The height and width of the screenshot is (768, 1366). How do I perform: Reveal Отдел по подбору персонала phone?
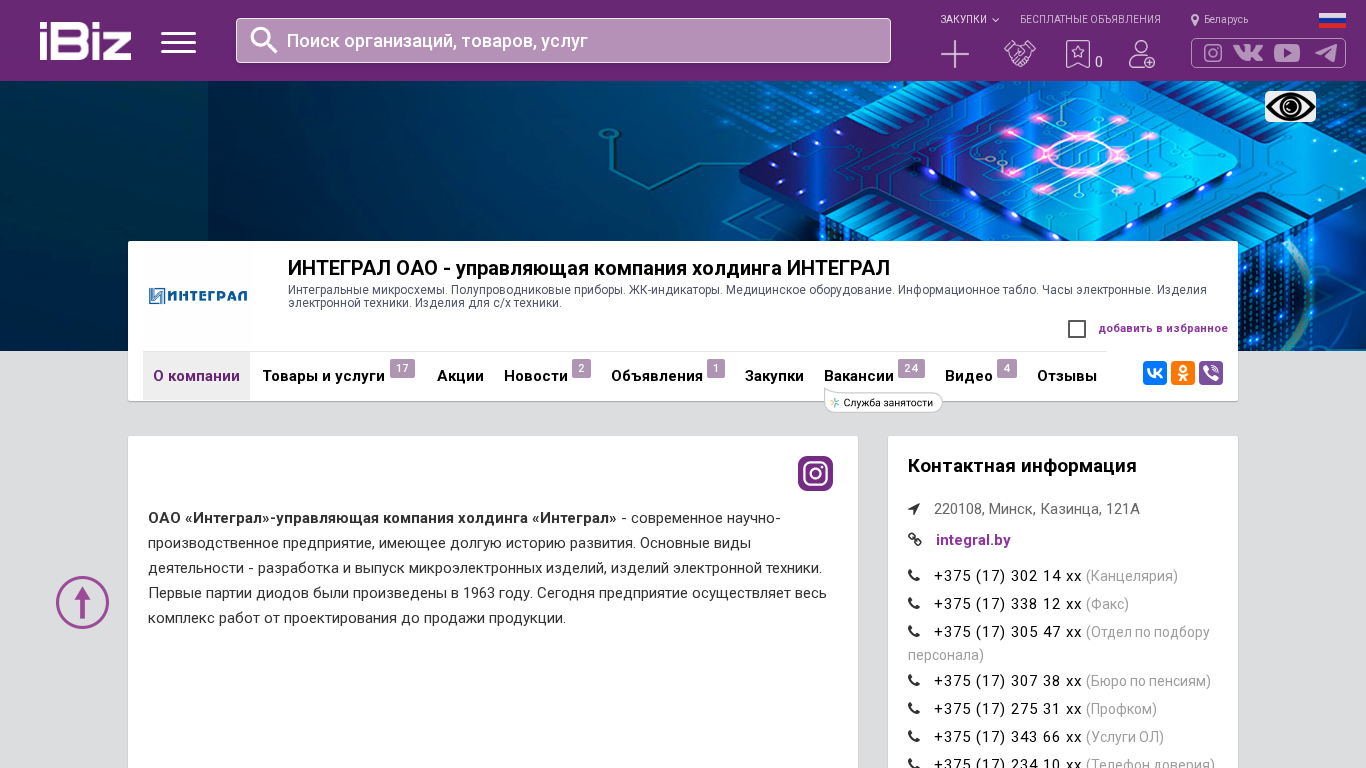coord(1008,632)
